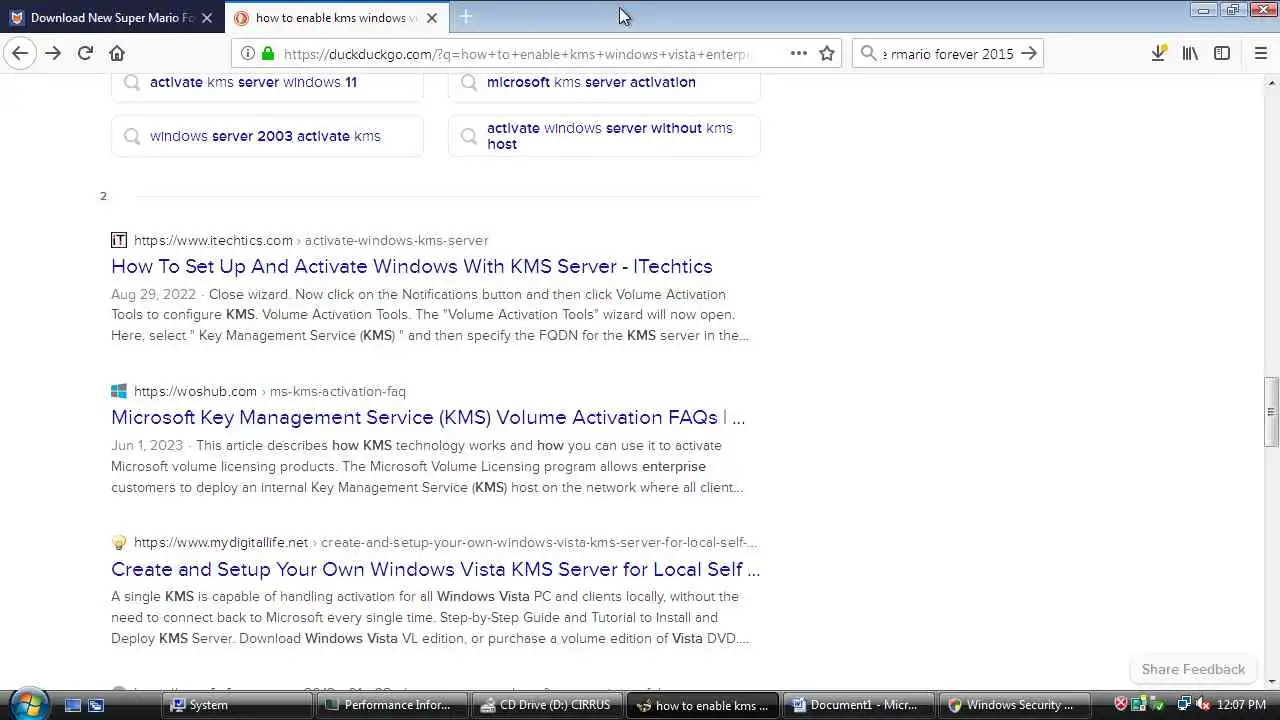The height and width of the screenshot is (720, 1280).
Task: Switch to Performance Information taskbar window
Action: click(392, 705)
